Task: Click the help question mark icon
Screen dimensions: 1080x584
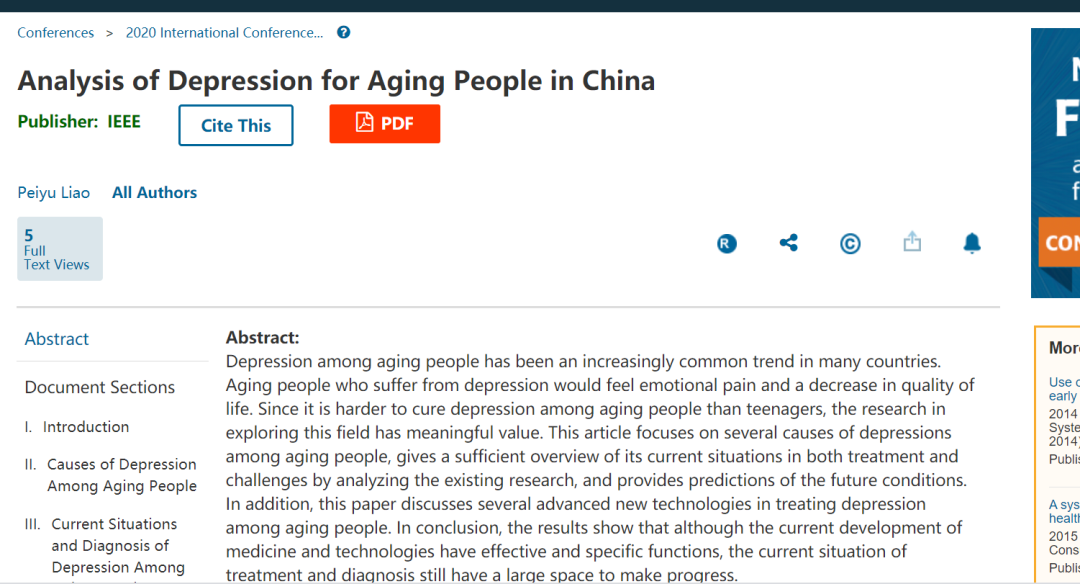Action: click(344, 32)
